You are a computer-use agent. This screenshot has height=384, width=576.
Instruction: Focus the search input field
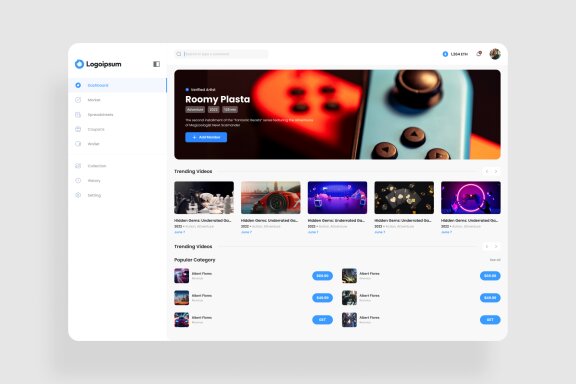pos(221,54)
